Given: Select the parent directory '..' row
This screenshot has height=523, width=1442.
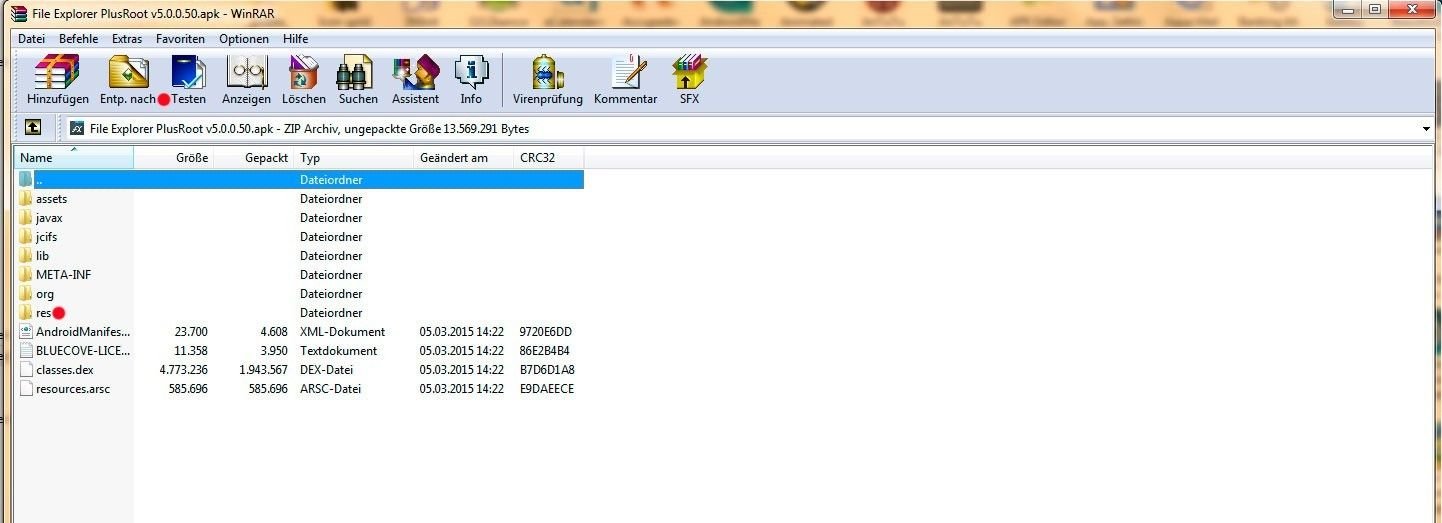Looking at the screenshot, I should coord(300,180).
